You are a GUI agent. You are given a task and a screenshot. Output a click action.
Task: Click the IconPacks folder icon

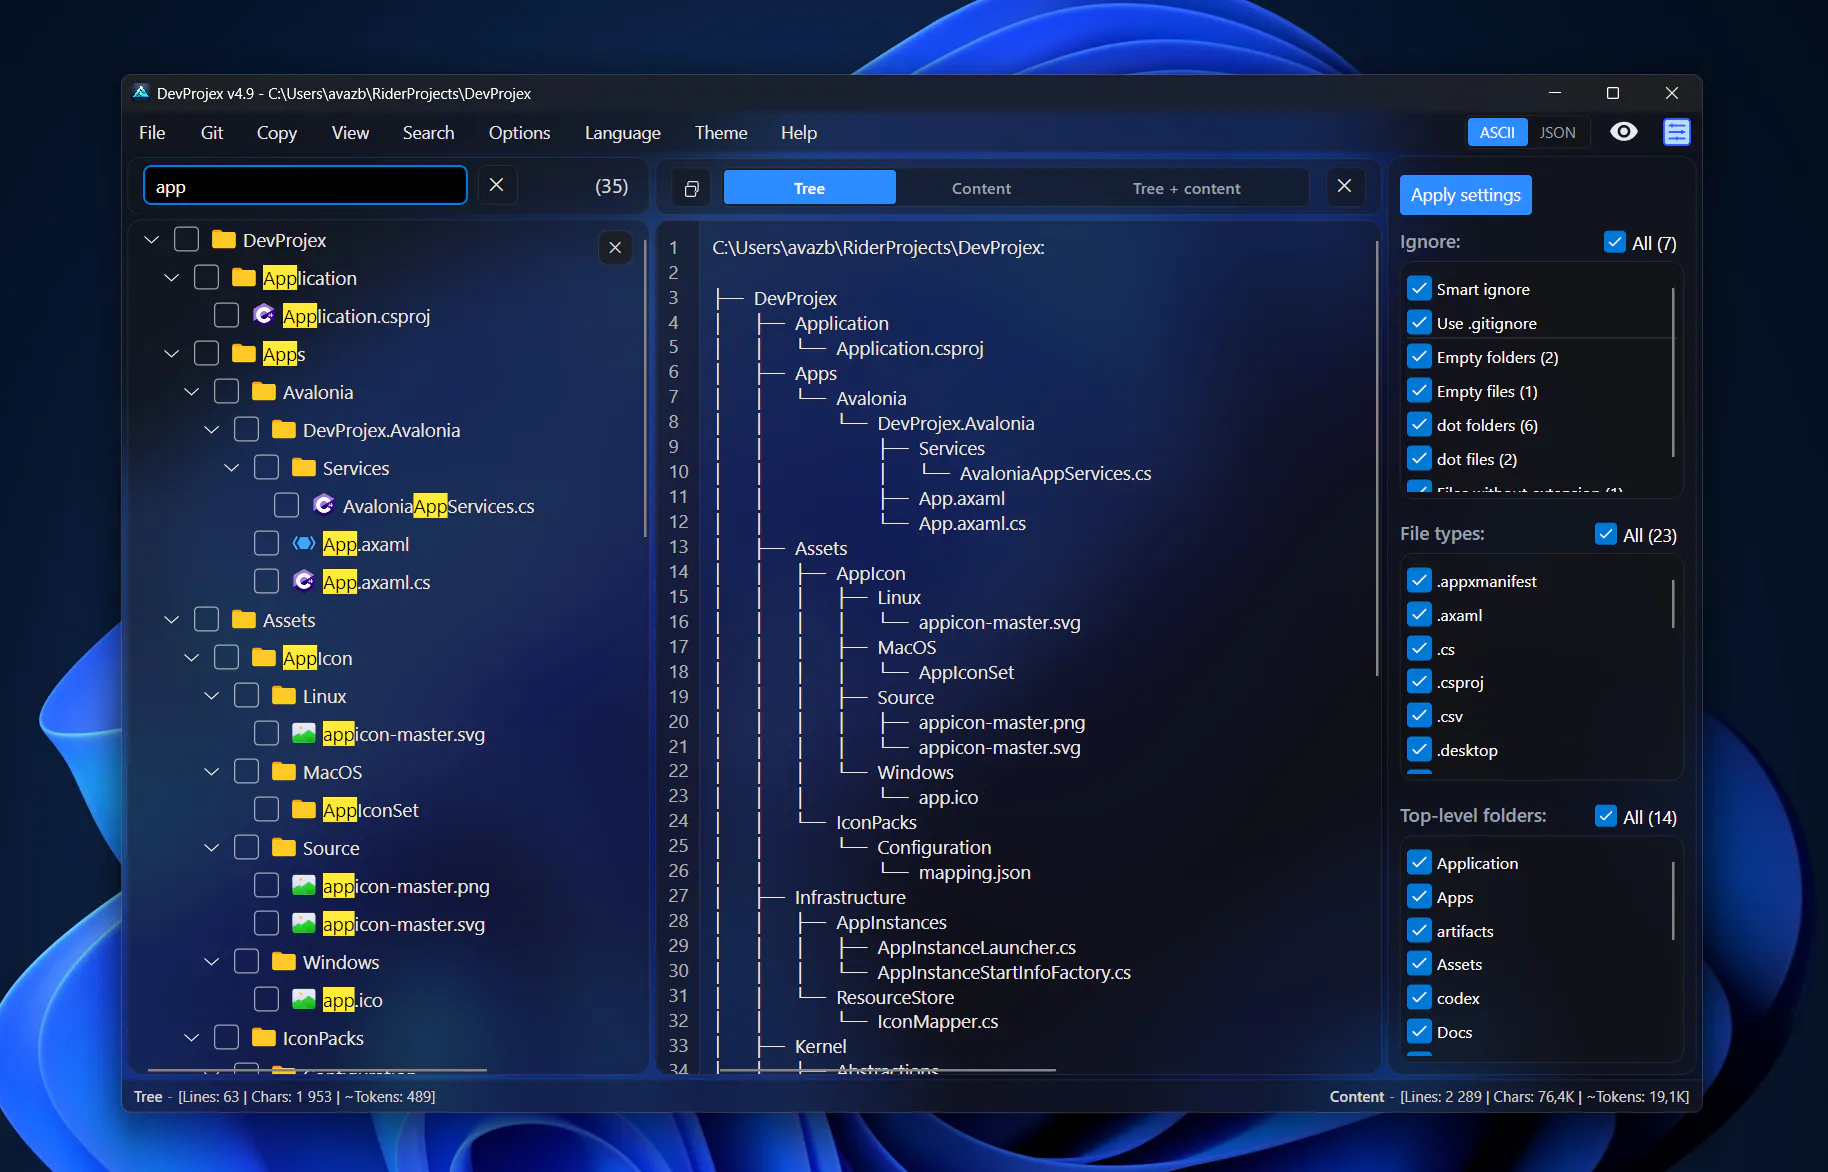coord(264,1037)
